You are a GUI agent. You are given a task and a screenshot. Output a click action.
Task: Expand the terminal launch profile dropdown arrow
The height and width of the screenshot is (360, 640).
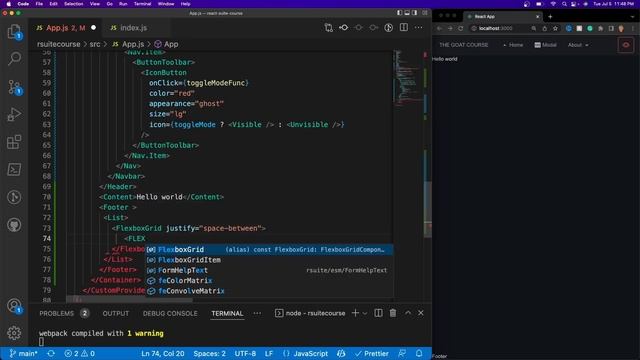tap(365, 313)
